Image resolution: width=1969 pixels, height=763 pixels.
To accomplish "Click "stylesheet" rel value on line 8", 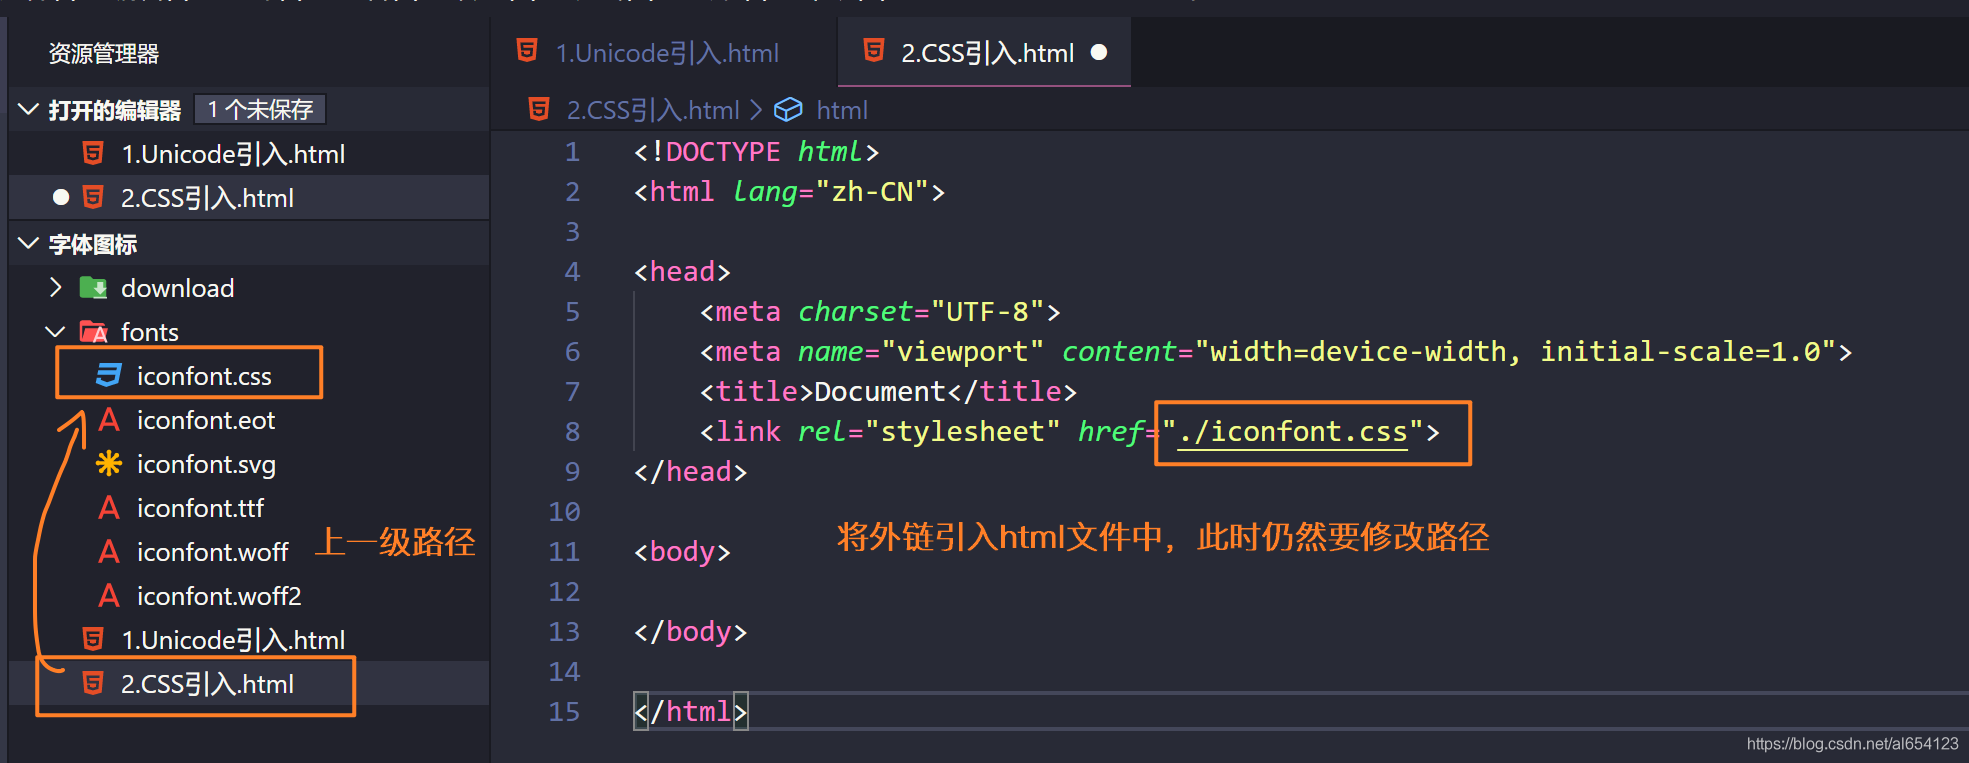I will pyautogui.click(x=962, y=432).
